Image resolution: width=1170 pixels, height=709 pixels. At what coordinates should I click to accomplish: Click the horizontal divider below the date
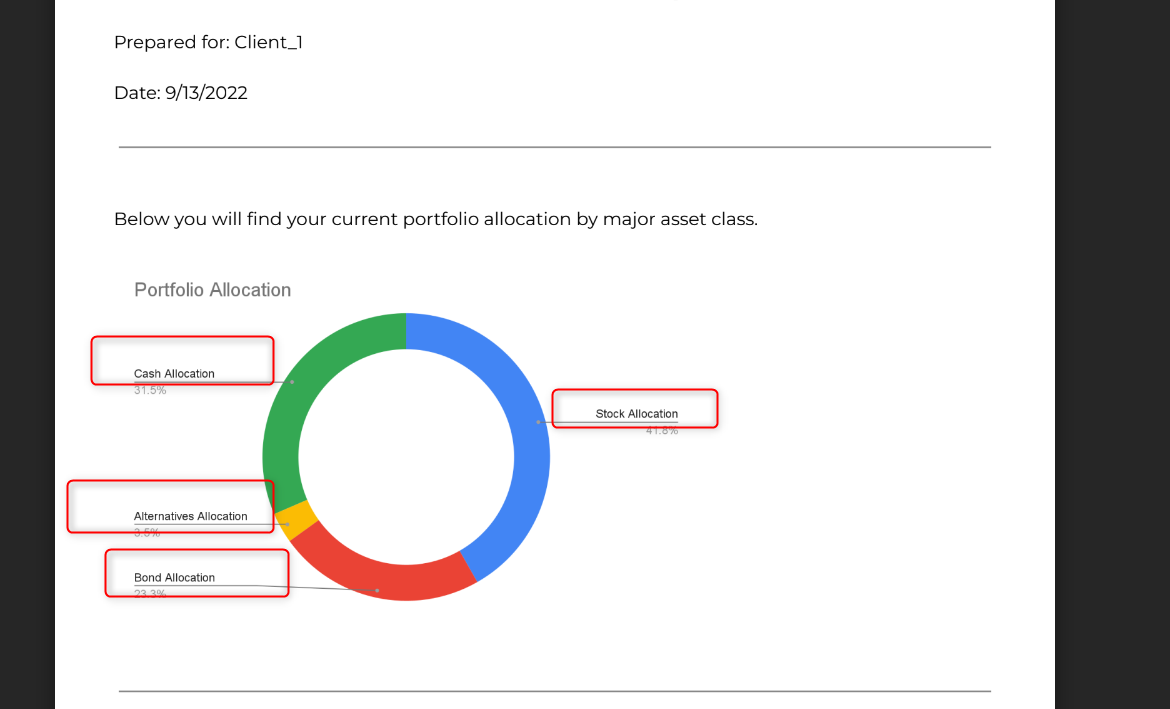click(x=554, y=147)
